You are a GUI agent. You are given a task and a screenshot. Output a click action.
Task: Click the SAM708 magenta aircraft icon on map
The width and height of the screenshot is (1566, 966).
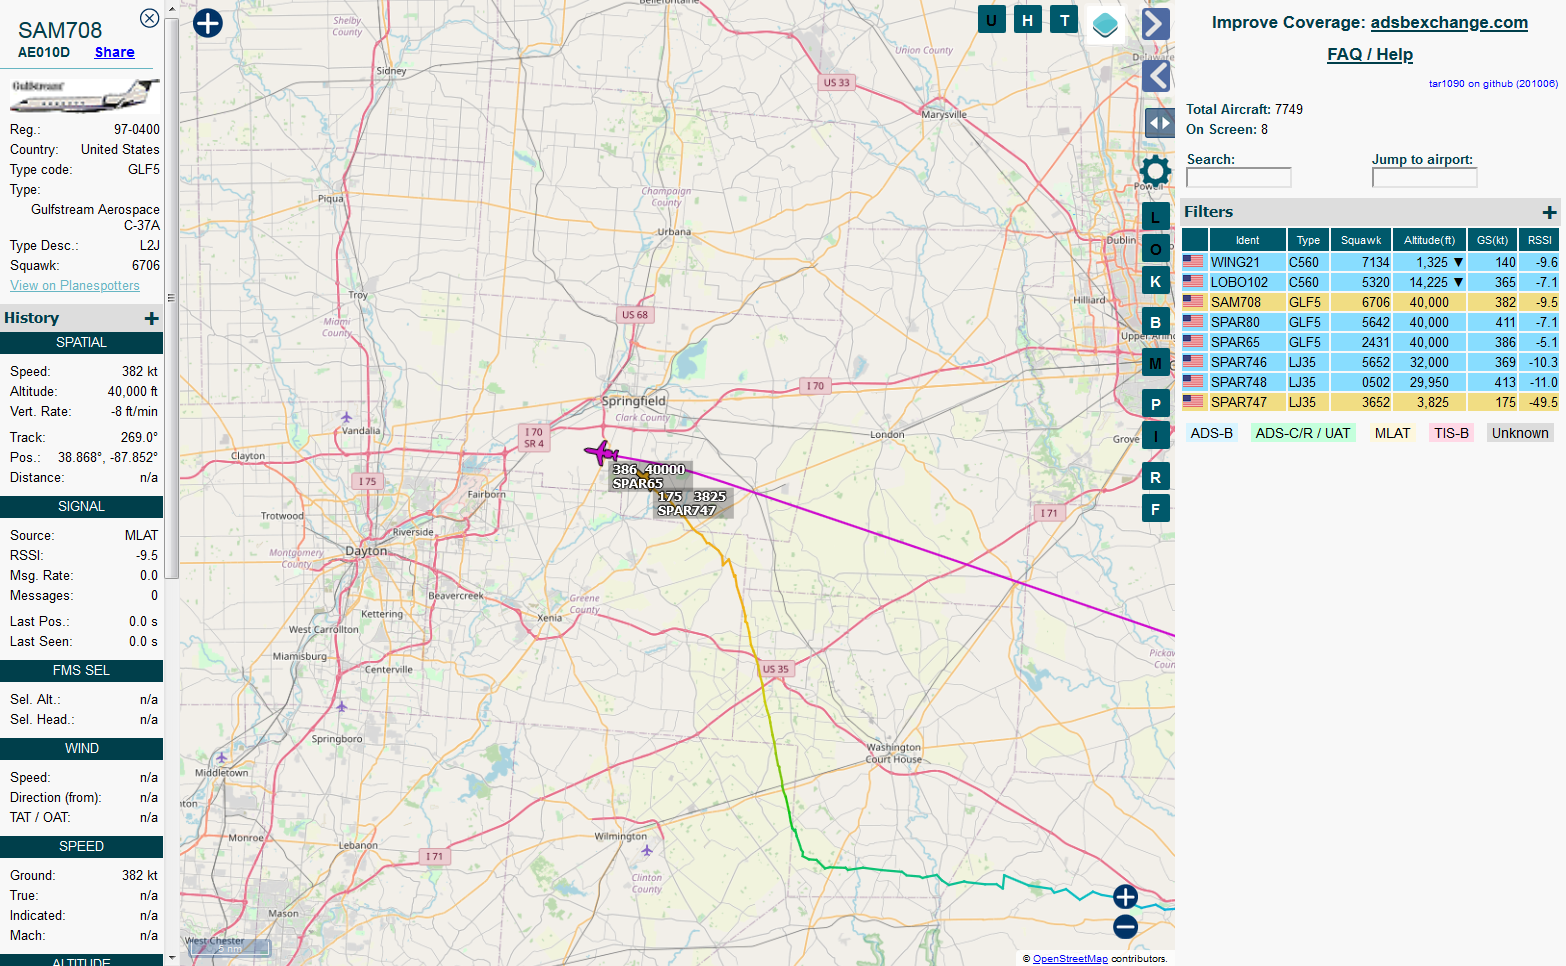pyautogui.click(x=601, y=454)
